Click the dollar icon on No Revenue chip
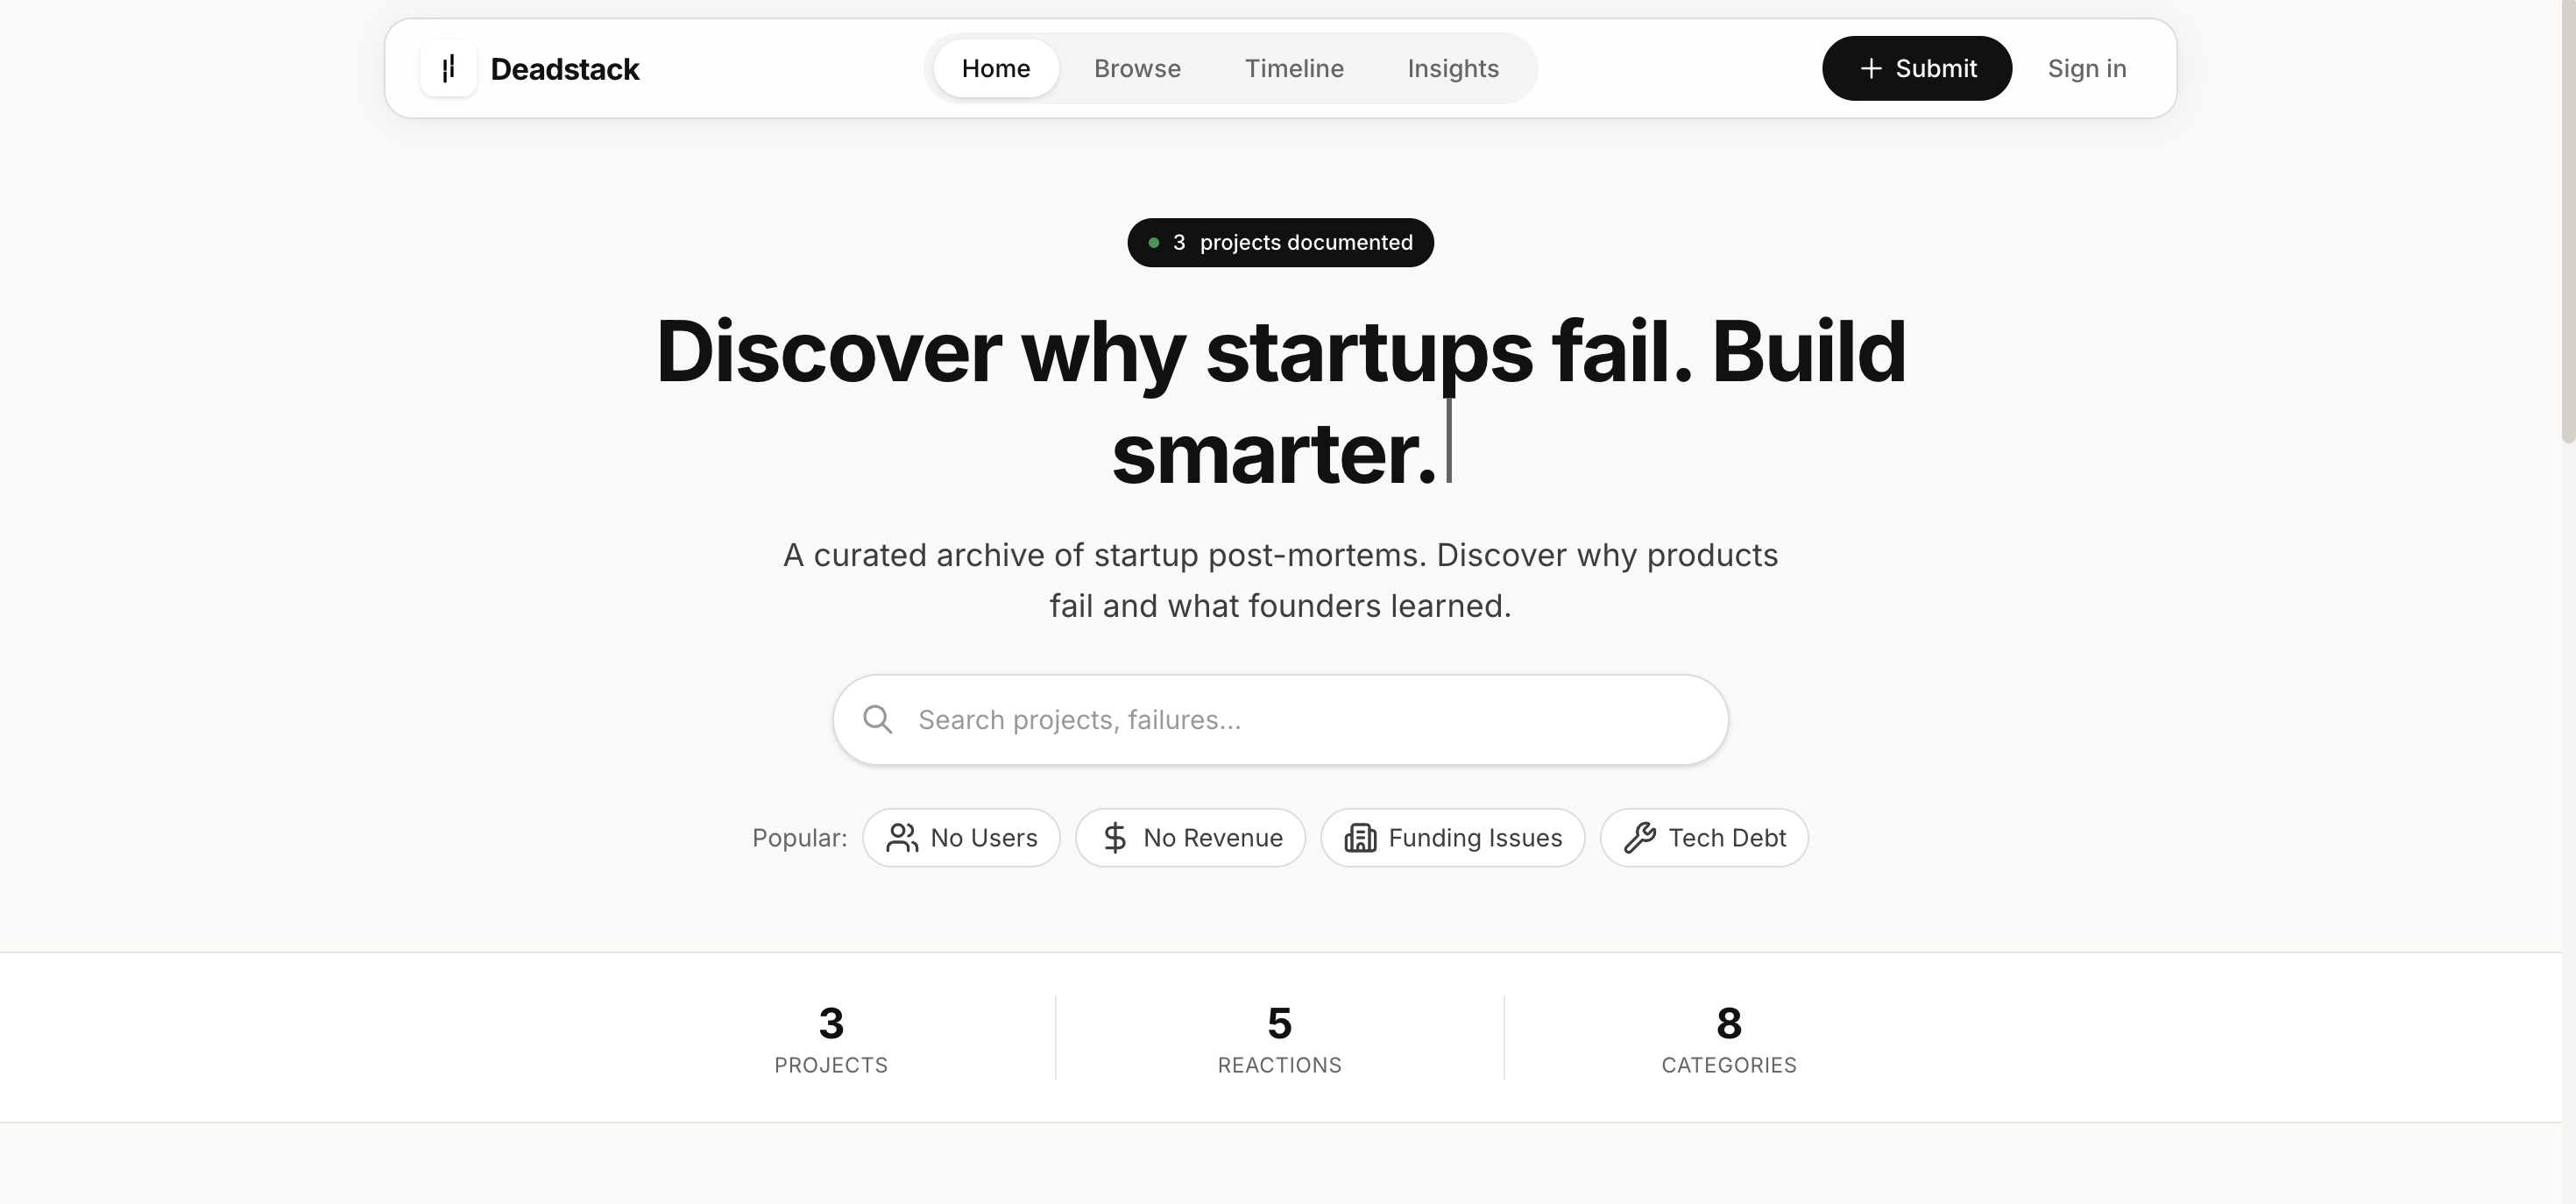This screenshot has width=2576, height=1204. pyautogui.click(x=1117, y=838)
